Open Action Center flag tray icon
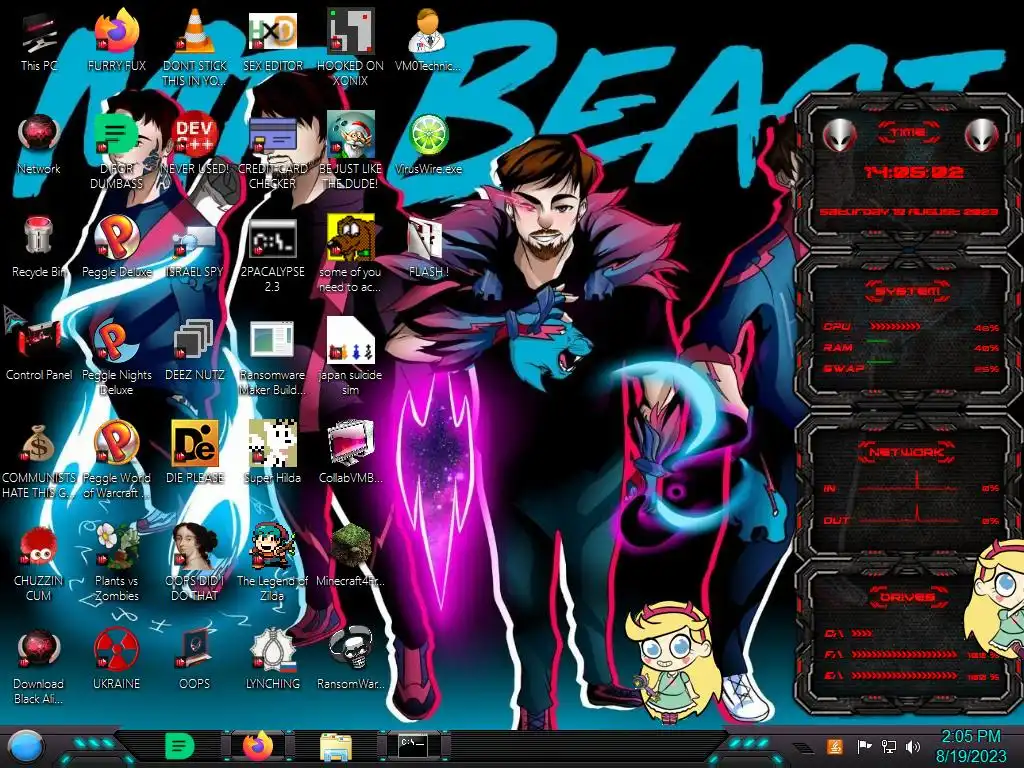 click(x=864, y=746)
